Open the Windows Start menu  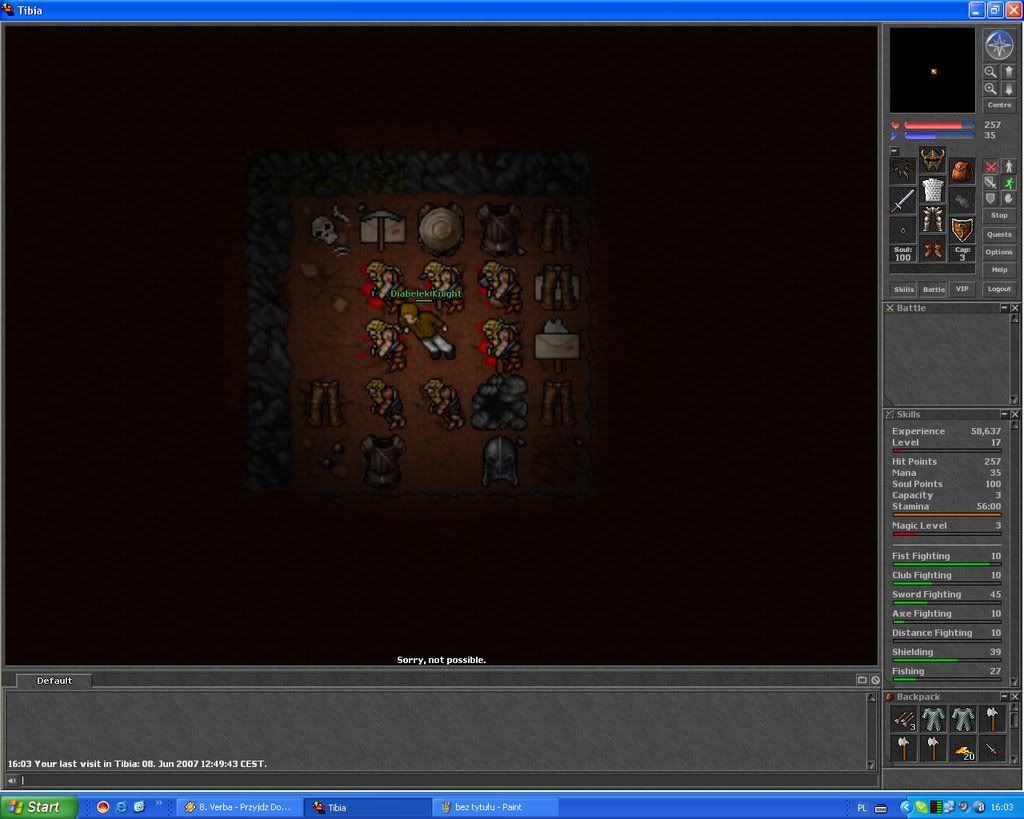[39, 807]
